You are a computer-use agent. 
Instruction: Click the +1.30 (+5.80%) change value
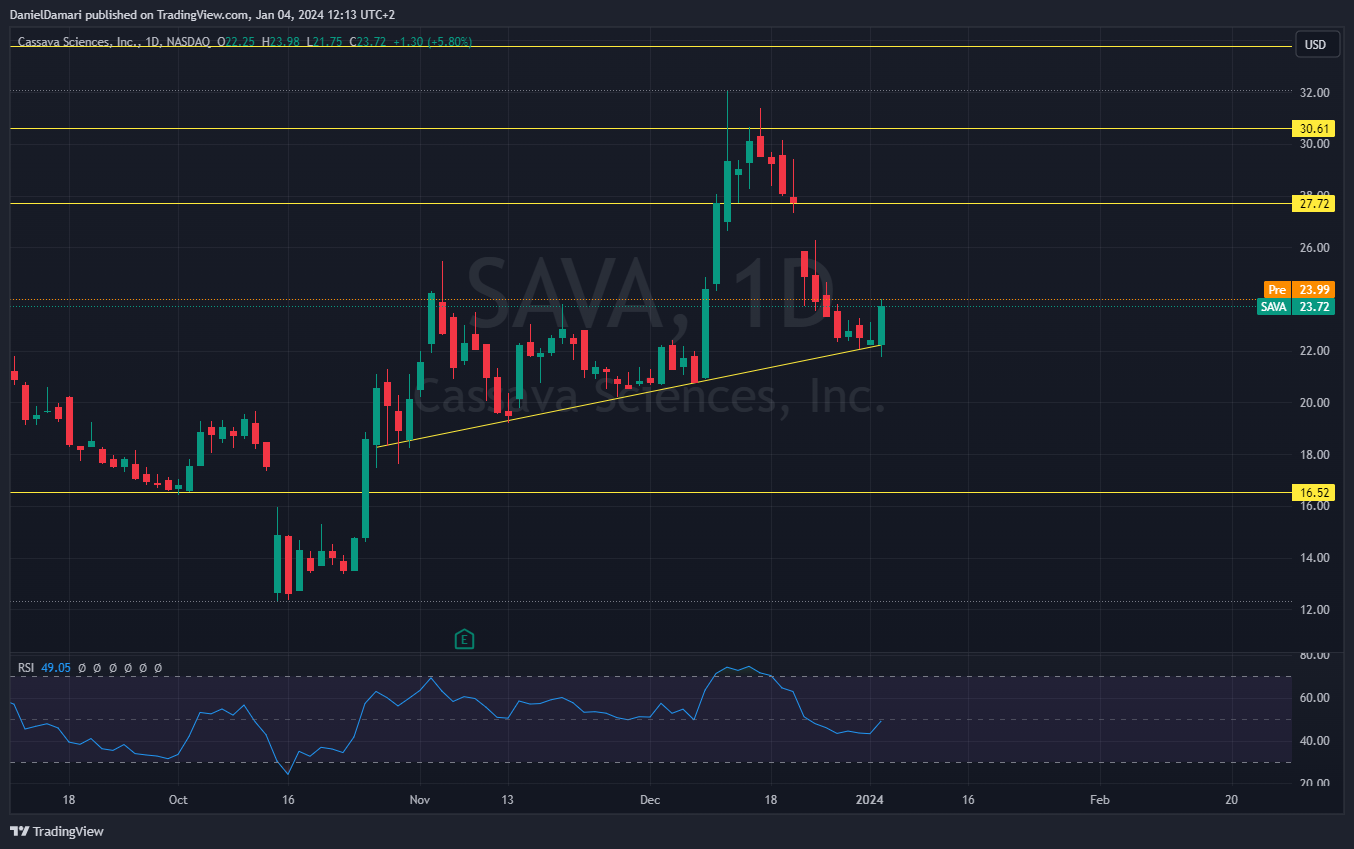click(433, 42)
